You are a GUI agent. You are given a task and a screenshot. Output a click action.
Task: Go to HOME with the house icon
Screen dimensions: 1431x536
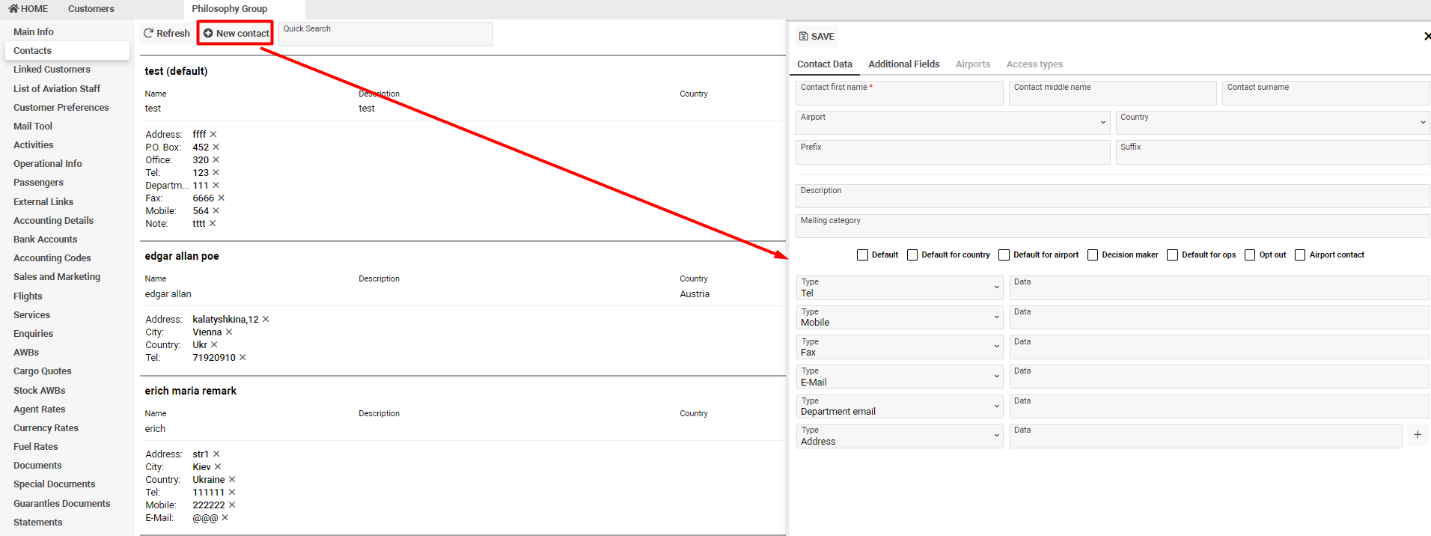pos(28,9)
